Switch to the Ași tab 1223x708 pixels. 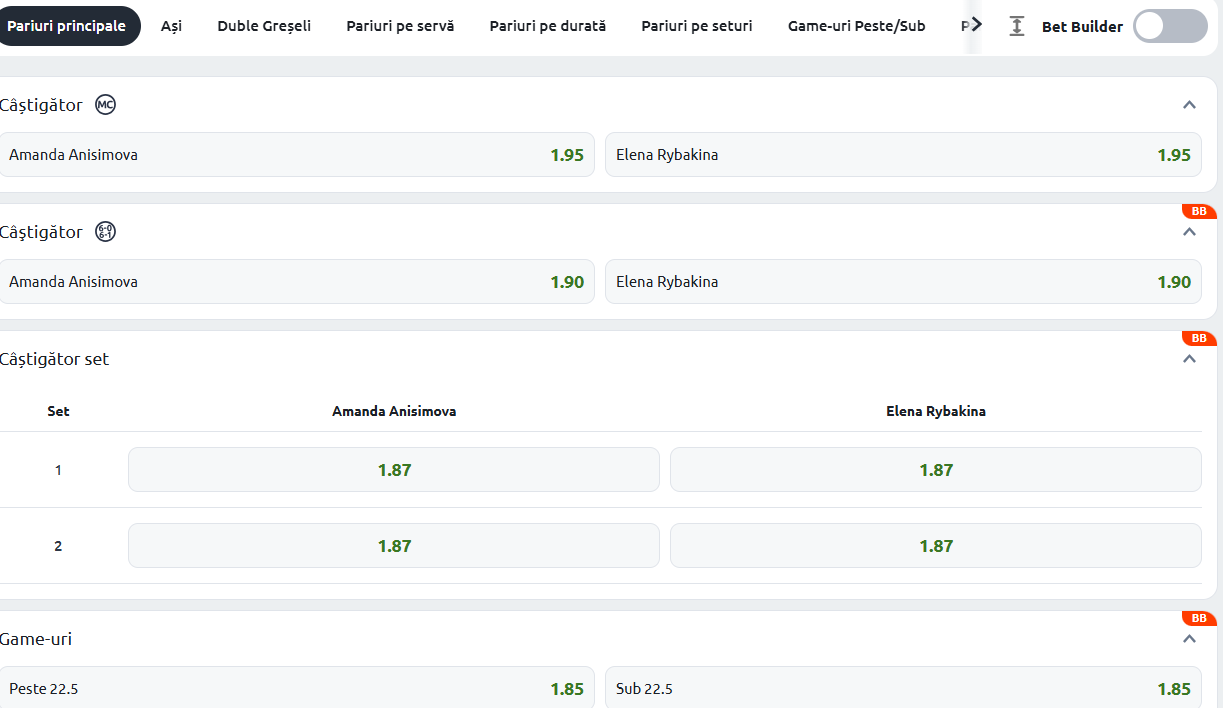click(x=171, y=26)
